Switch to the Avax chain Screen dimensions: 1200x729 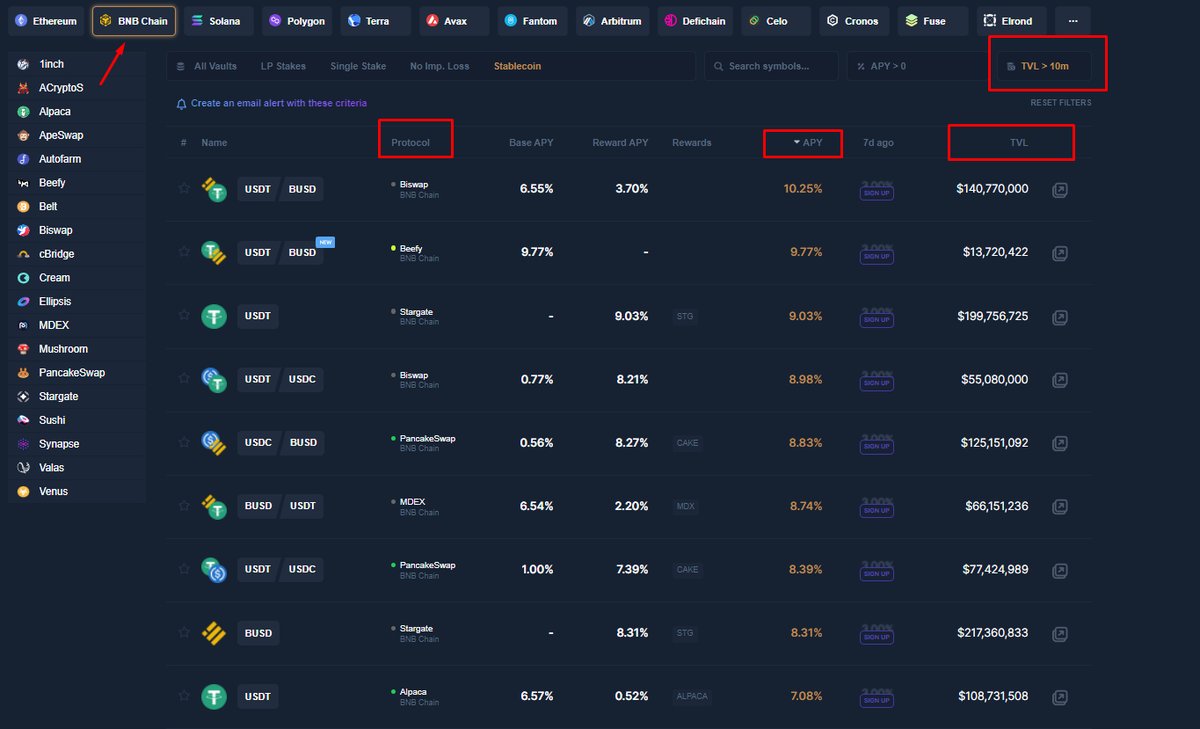point(454,21)
